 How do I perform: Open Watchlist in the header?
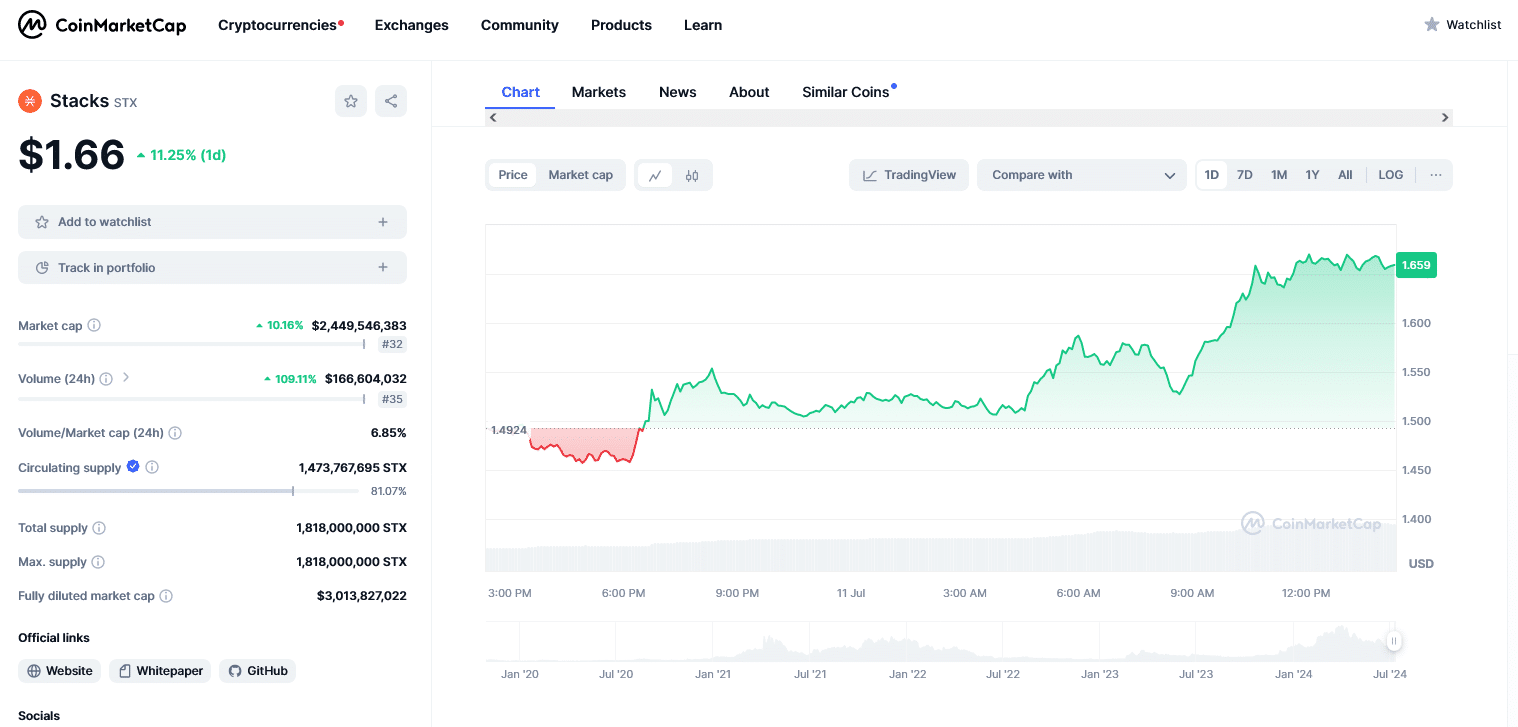1463,25
